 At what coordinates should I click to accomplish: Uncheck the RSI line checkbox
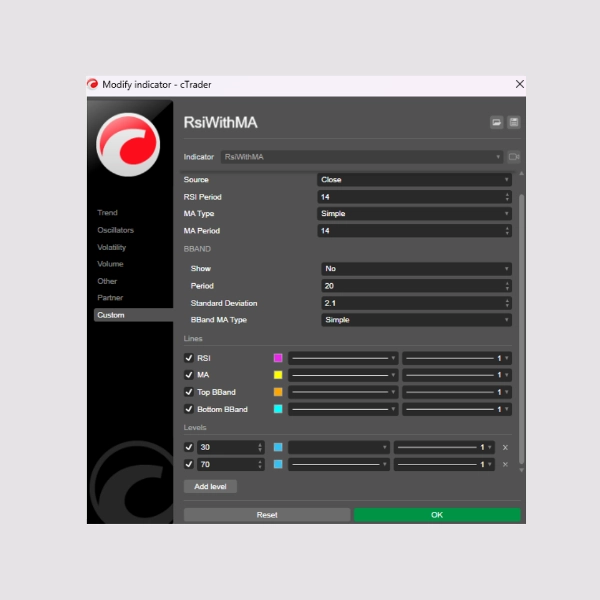tap(189, 358)
